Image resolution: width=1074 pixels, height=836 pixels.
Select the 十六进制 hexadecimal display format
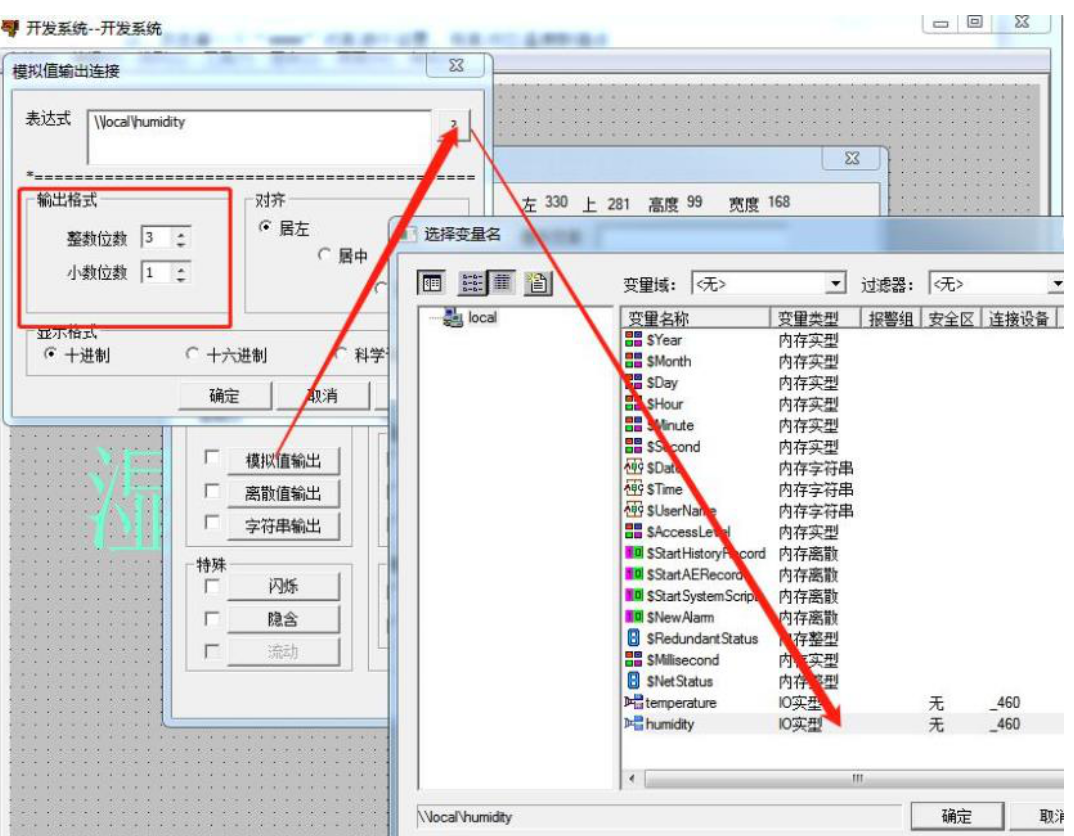[x=192, y=354]
